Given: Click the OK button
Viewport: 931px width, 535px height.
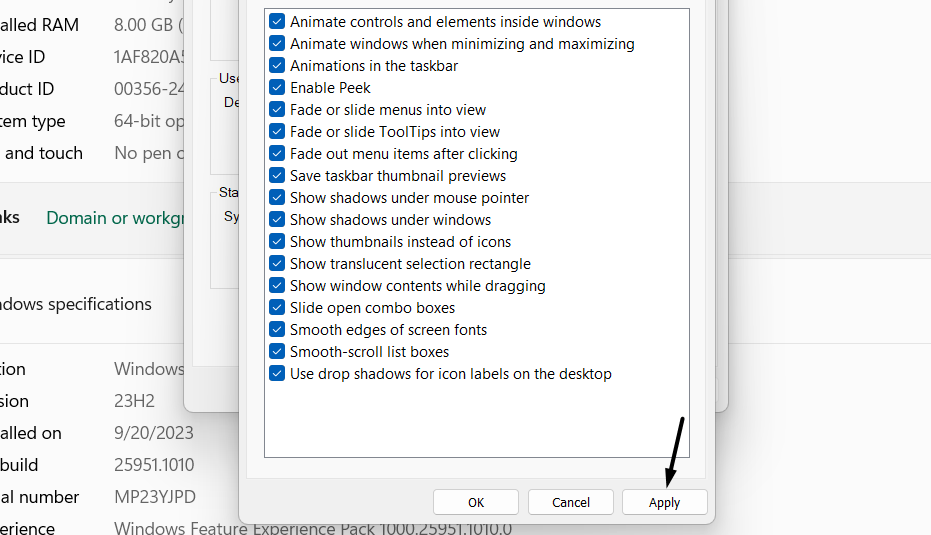Looking at the screenshot, I should coord(476,502).
